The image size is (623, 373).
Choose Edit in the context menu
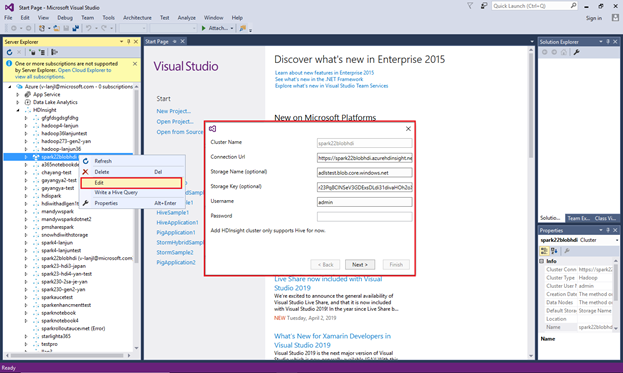coord(132,183)
